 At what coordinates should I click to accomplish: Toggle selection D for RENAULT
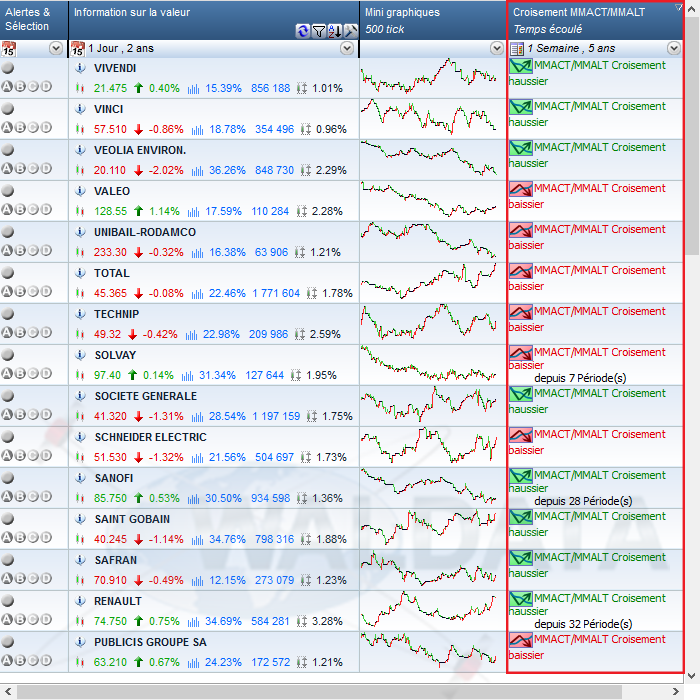pyautogui.click(x=46, y=619)
